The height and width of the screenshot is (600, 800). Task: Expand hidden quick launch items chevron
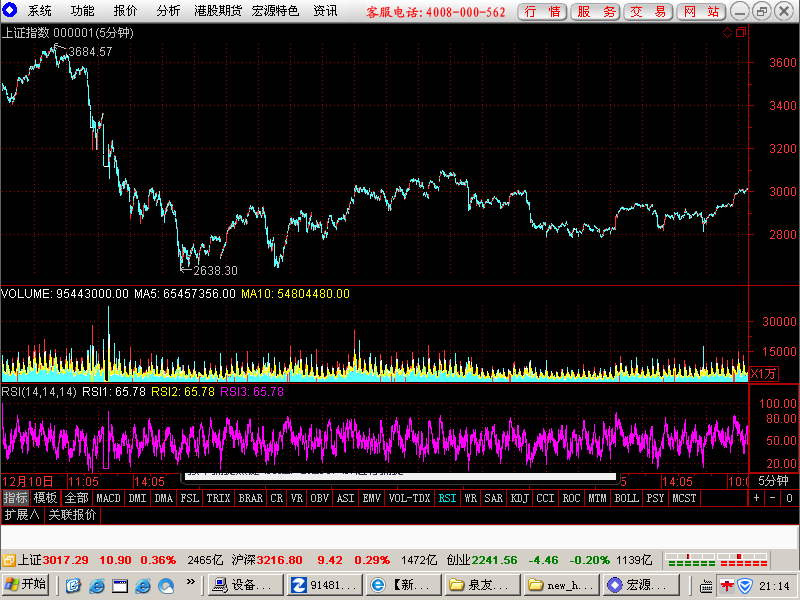point(190,582)
